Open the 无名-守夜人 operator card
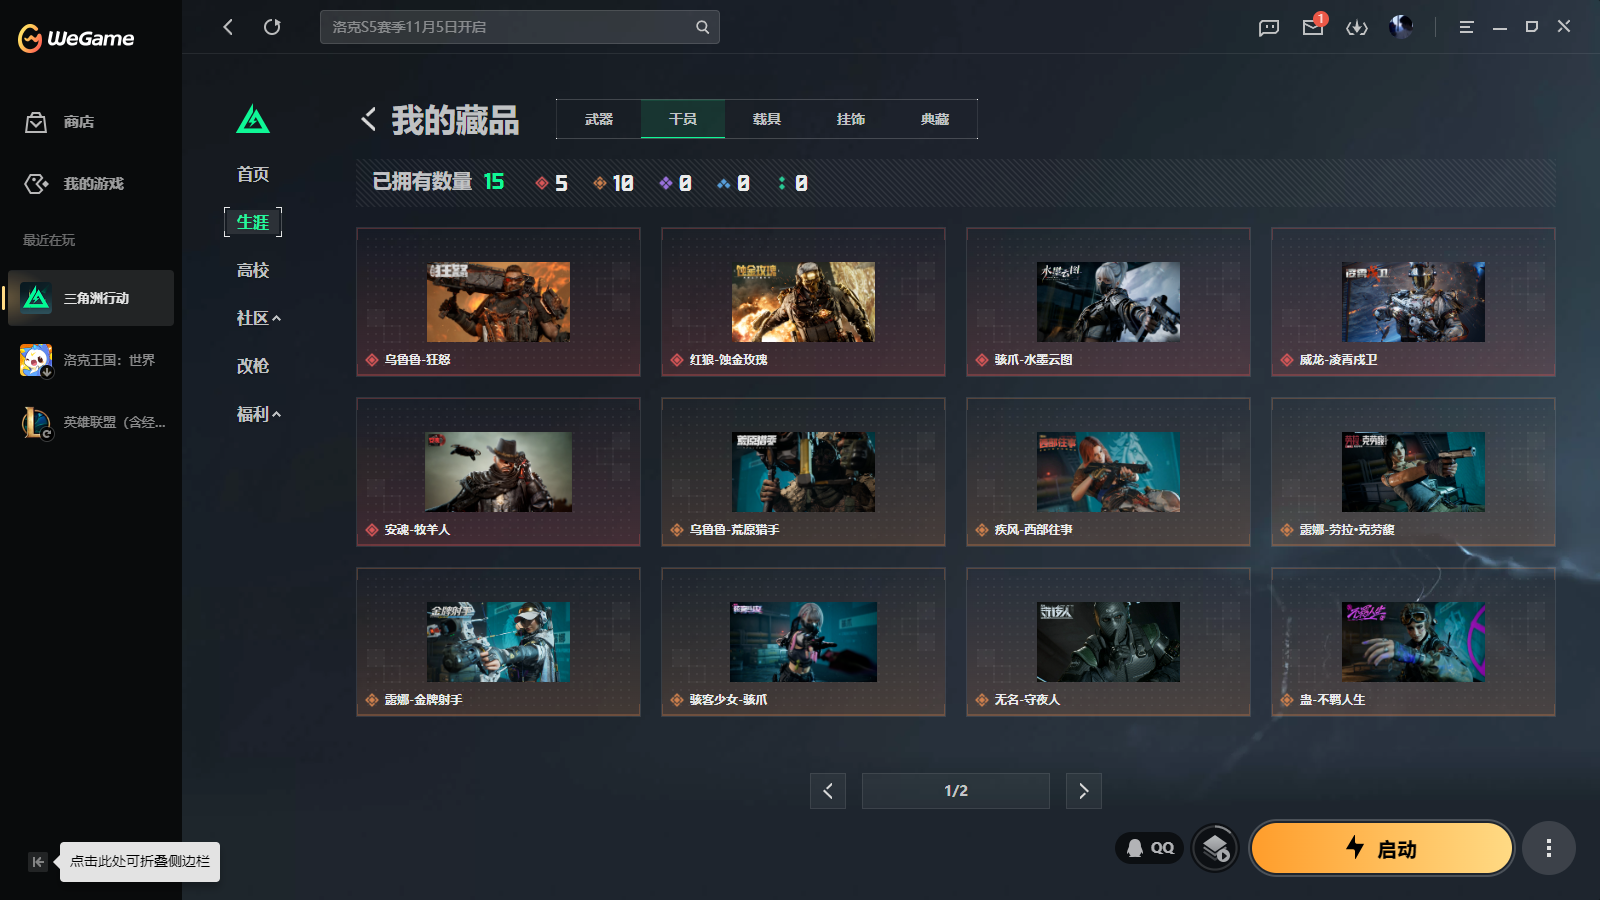 [1108, 642]
